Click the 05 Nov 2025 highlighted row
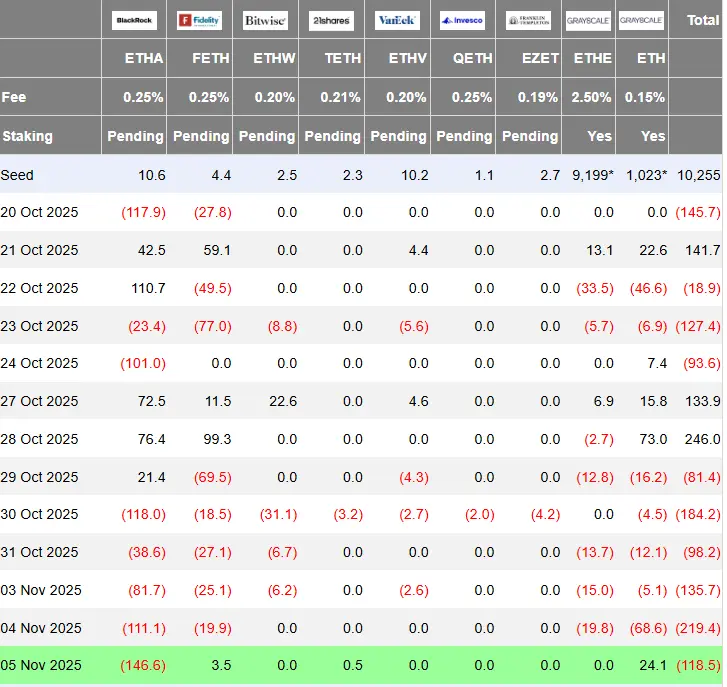 pyautogui.click(x=361, y=665)
